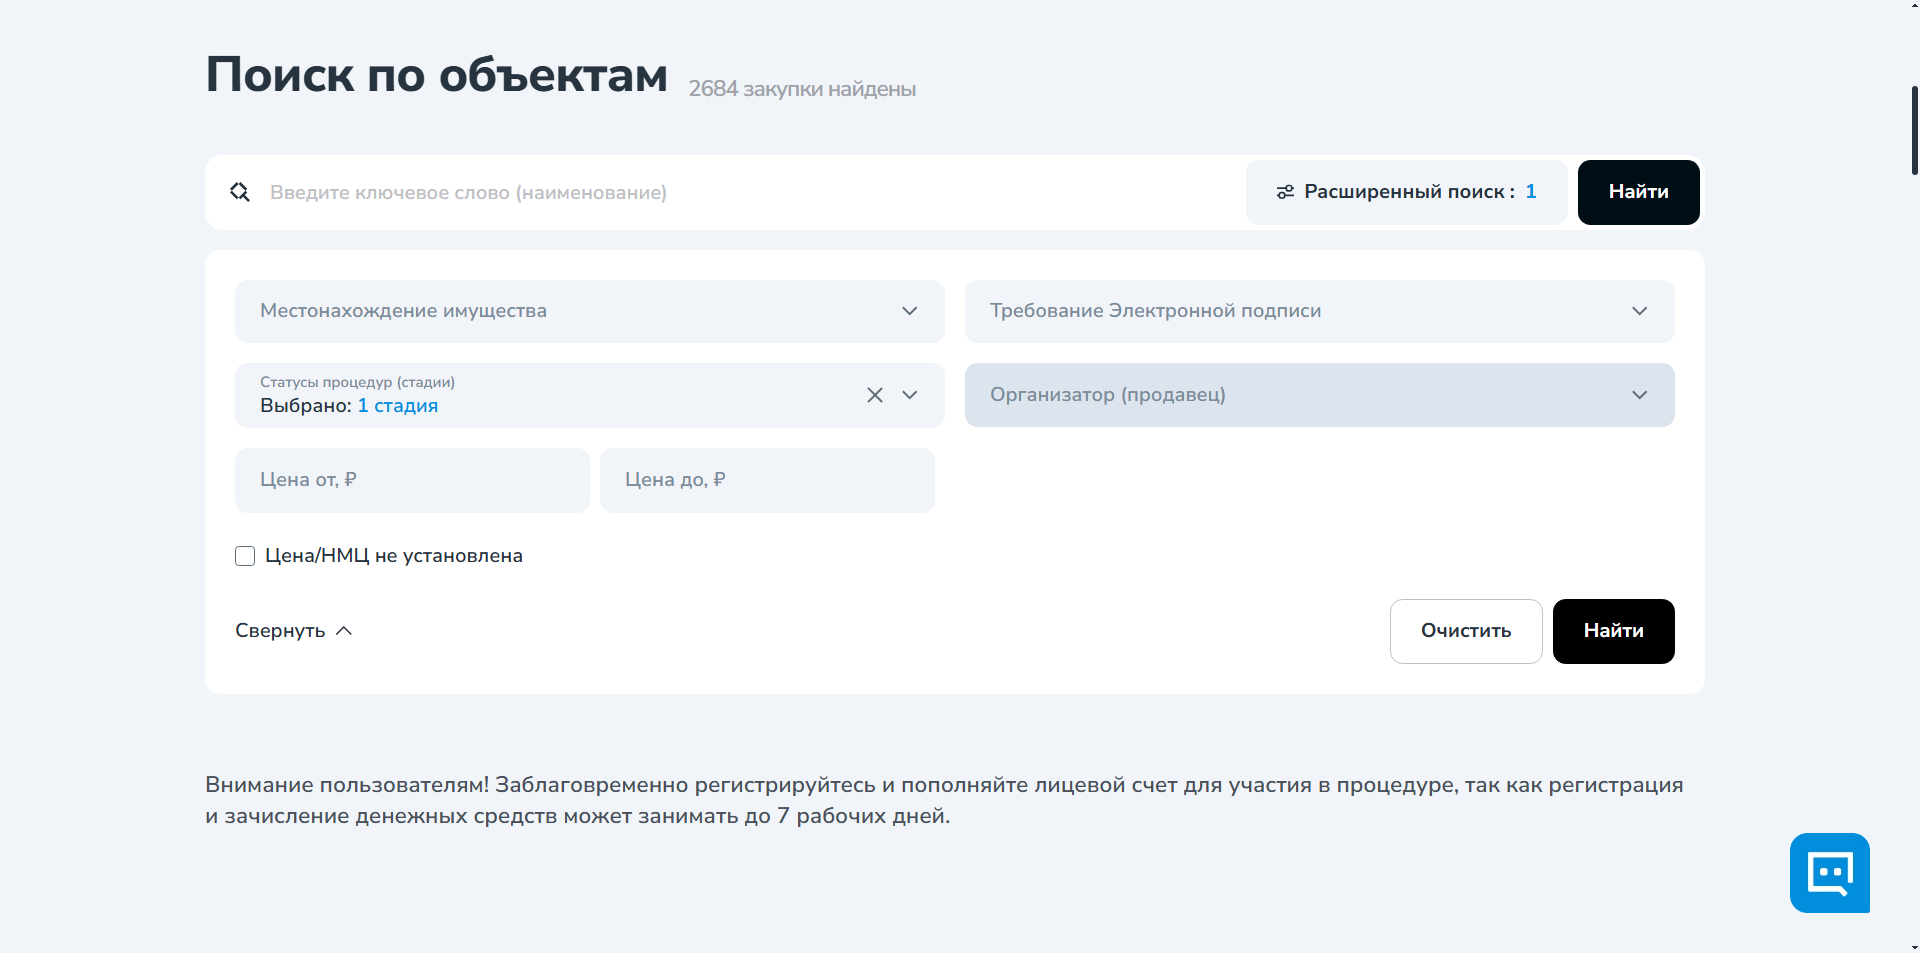Image resolution: width=1920 pixels, height=953 pixels.
Task: Click the 2684 закупки найдены text
Action: pos(802,89)
